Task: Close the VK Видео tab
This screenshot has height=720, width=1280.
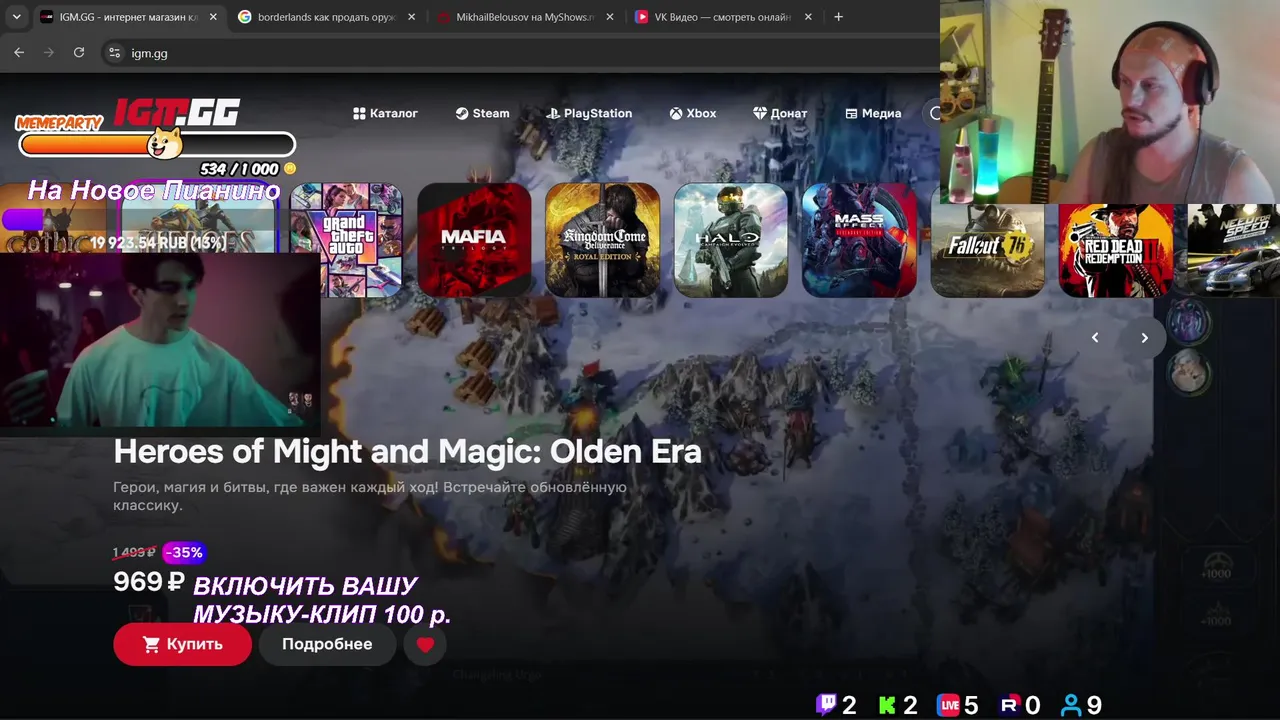Action: [x=808, y=17]
